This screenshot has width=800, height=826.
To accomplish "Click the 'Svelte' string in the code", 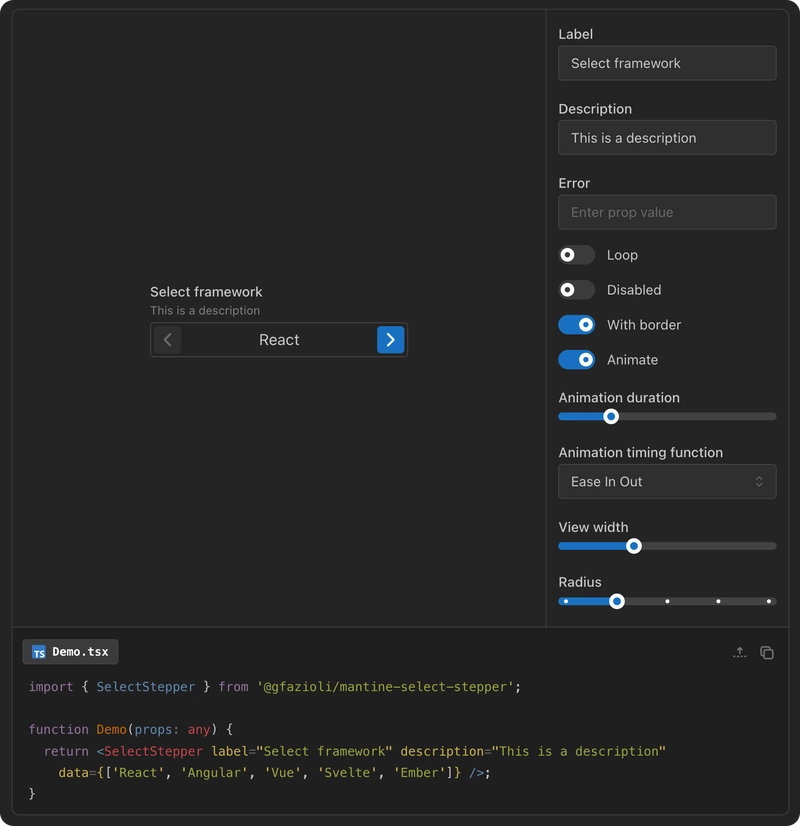I will pos(347,773).
